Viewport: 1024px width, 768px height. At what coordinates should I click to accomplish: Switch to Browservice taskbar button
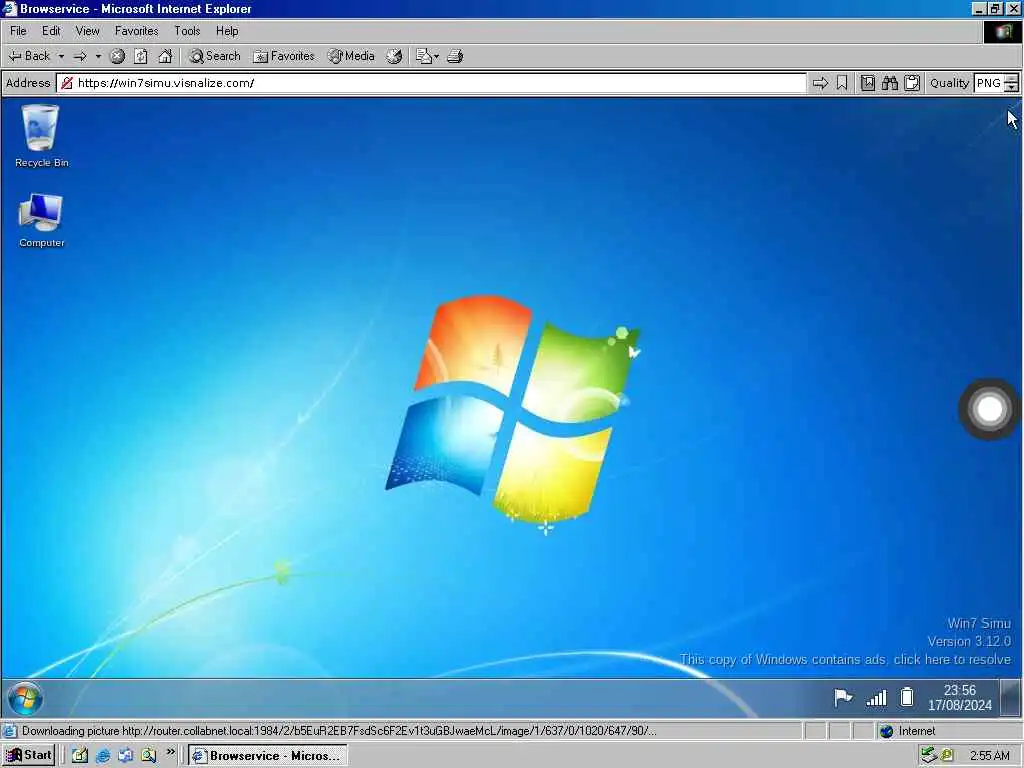[268, 755]
